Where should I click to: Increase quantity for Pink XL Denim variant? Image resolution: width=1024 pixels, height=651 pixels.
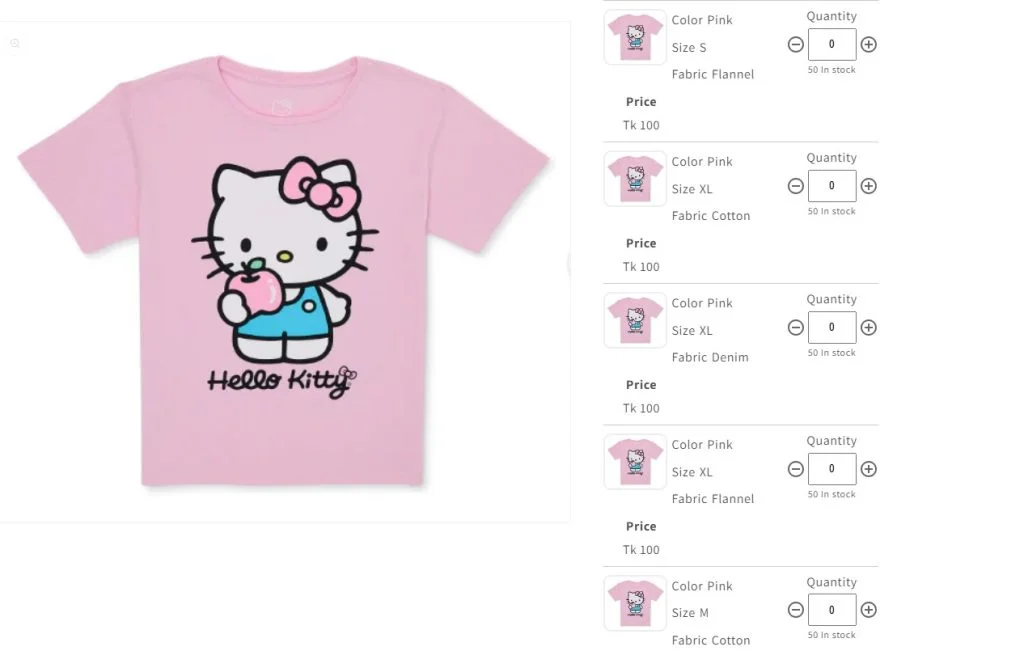[x=868, y=328]
